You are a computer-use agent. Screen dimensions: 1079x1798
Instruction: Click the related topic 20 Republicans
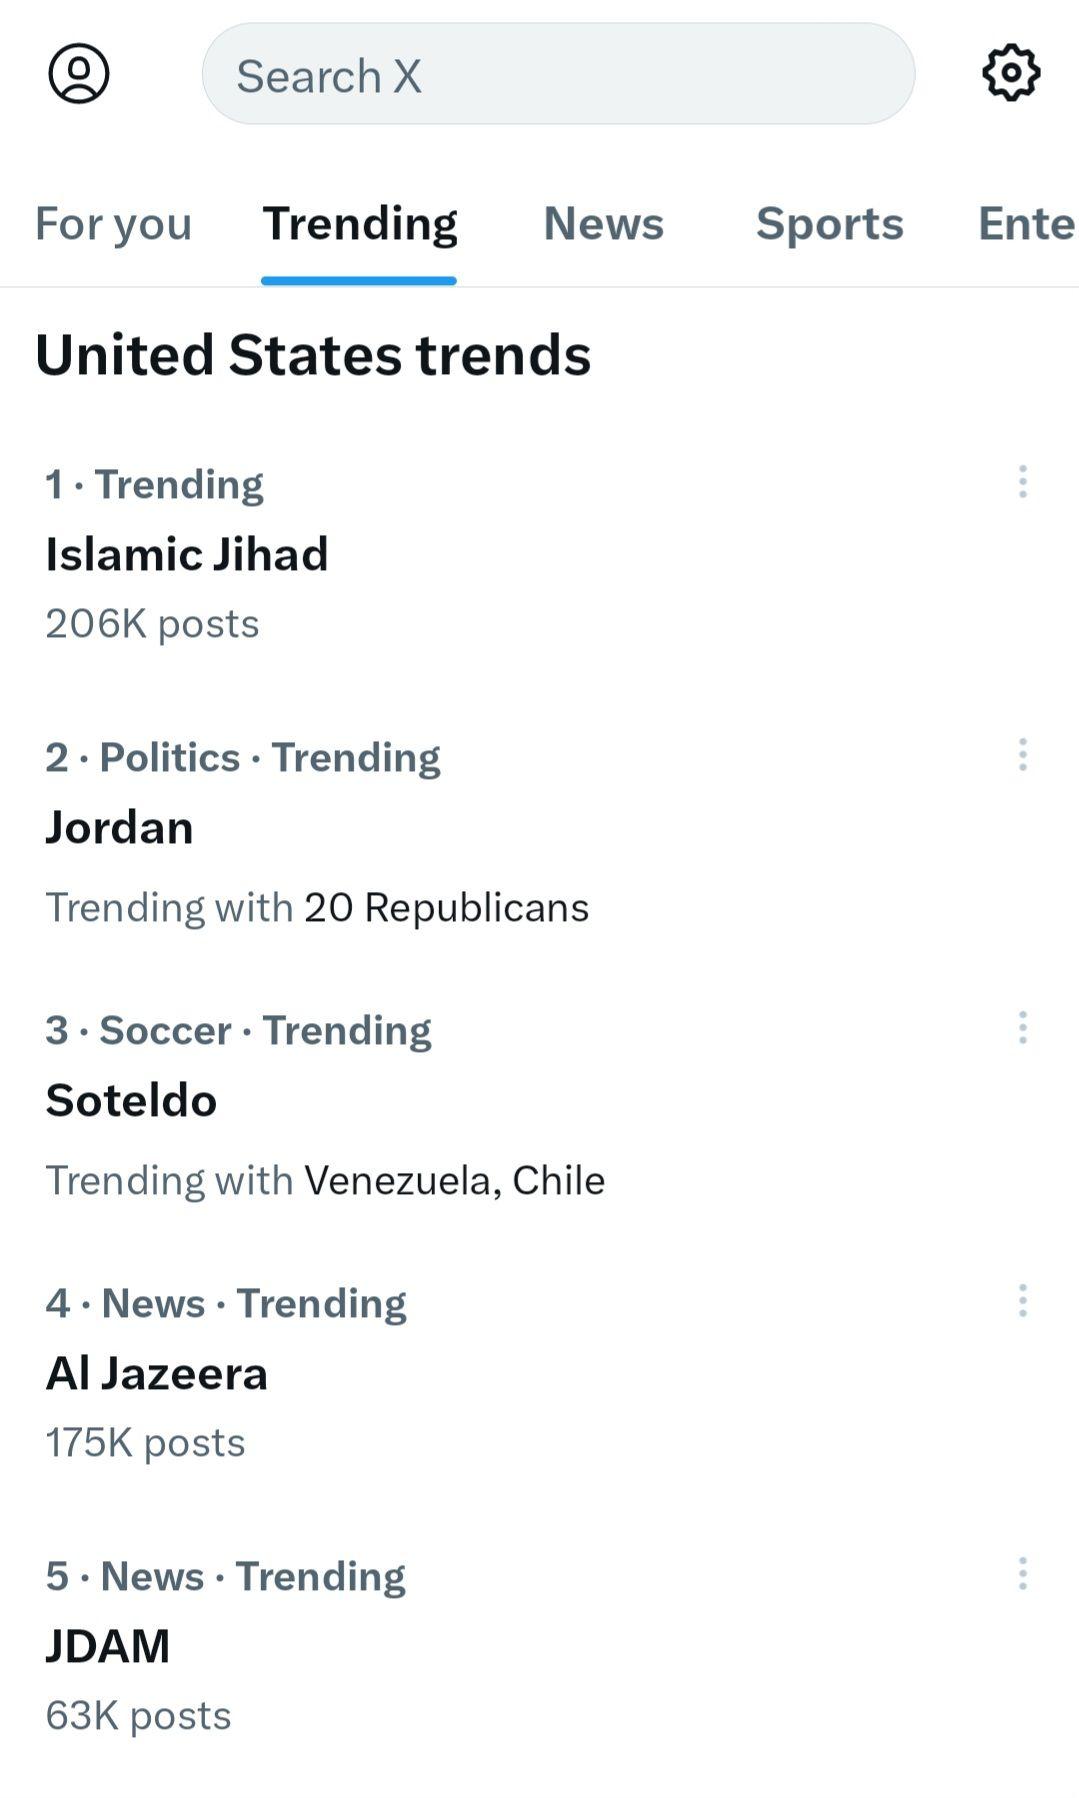pyautogui.click(x=446, y=908)
